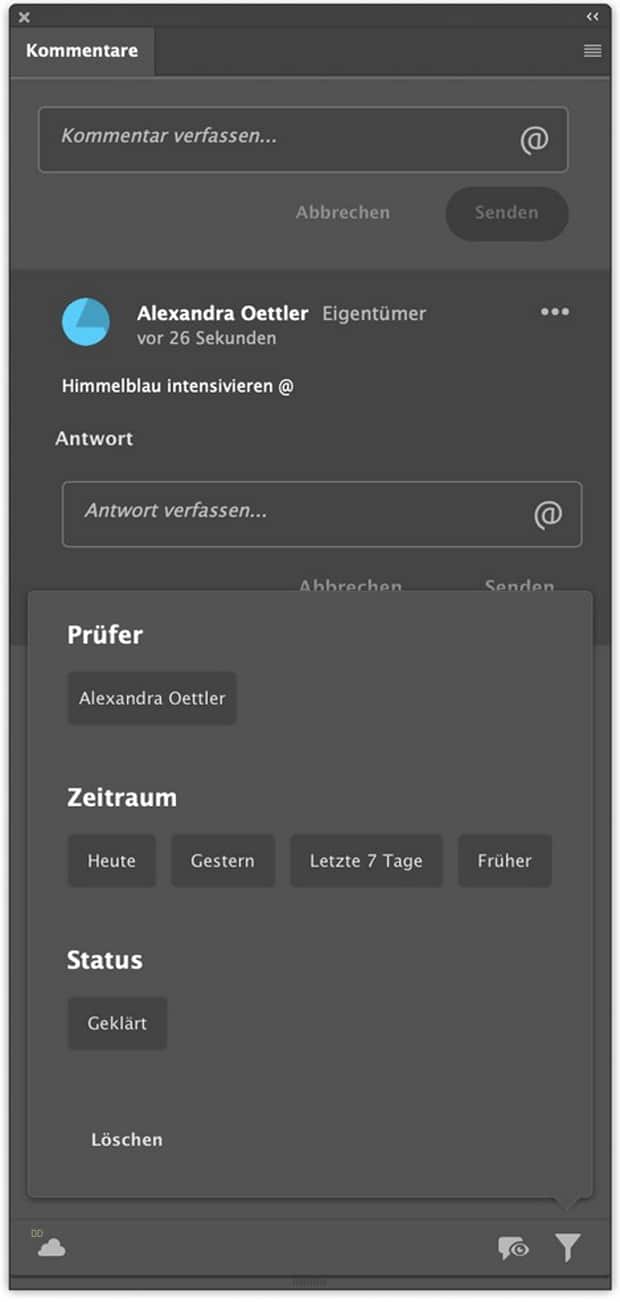Click the filter funnel icon
Image resolution: width=620 pixels, height=1302 pixels.
coord(567,1247)
